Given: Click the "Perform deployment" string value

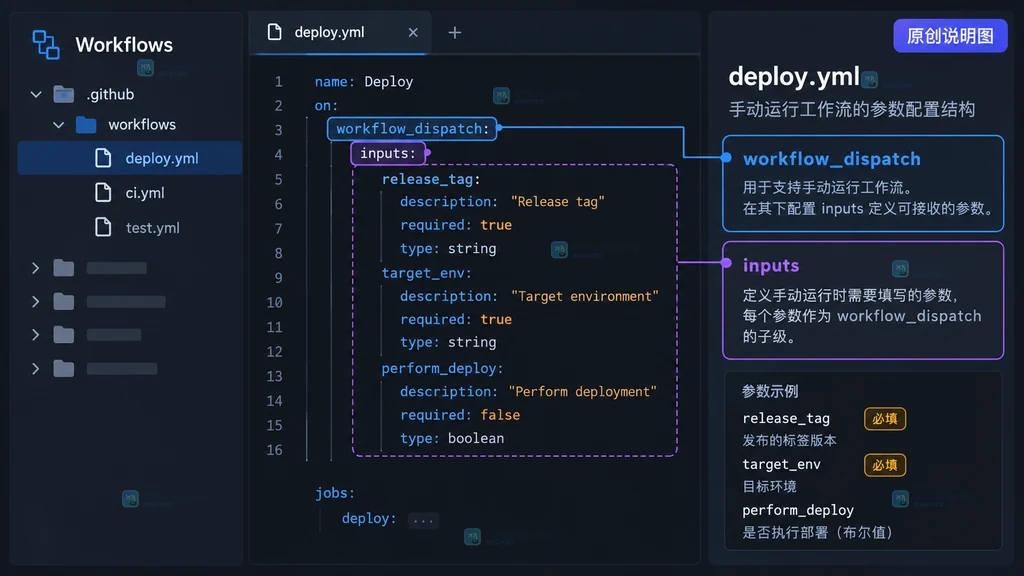Looking at the screenshot, I should pyautogui.click(x=583, y=392).
